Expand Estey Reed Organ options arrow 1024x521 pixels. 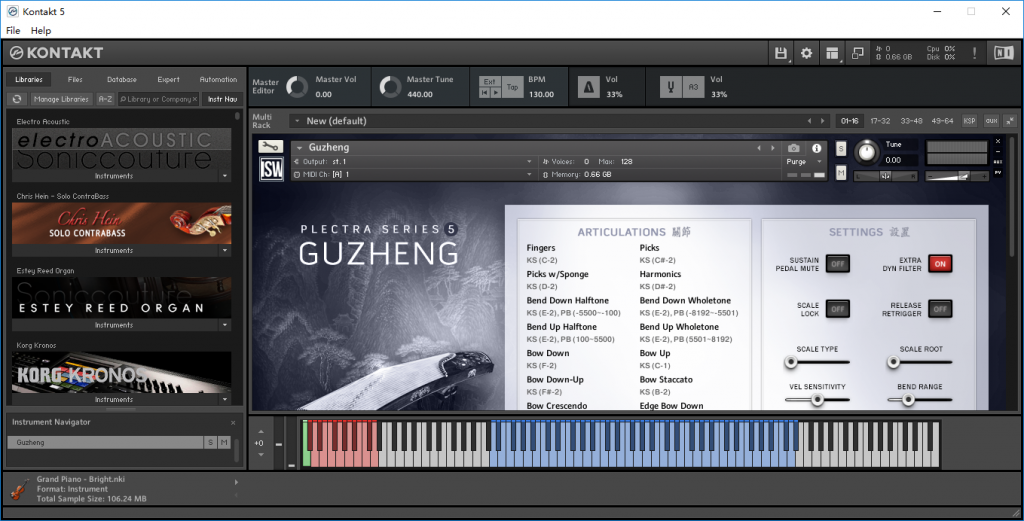coord(225,325)
